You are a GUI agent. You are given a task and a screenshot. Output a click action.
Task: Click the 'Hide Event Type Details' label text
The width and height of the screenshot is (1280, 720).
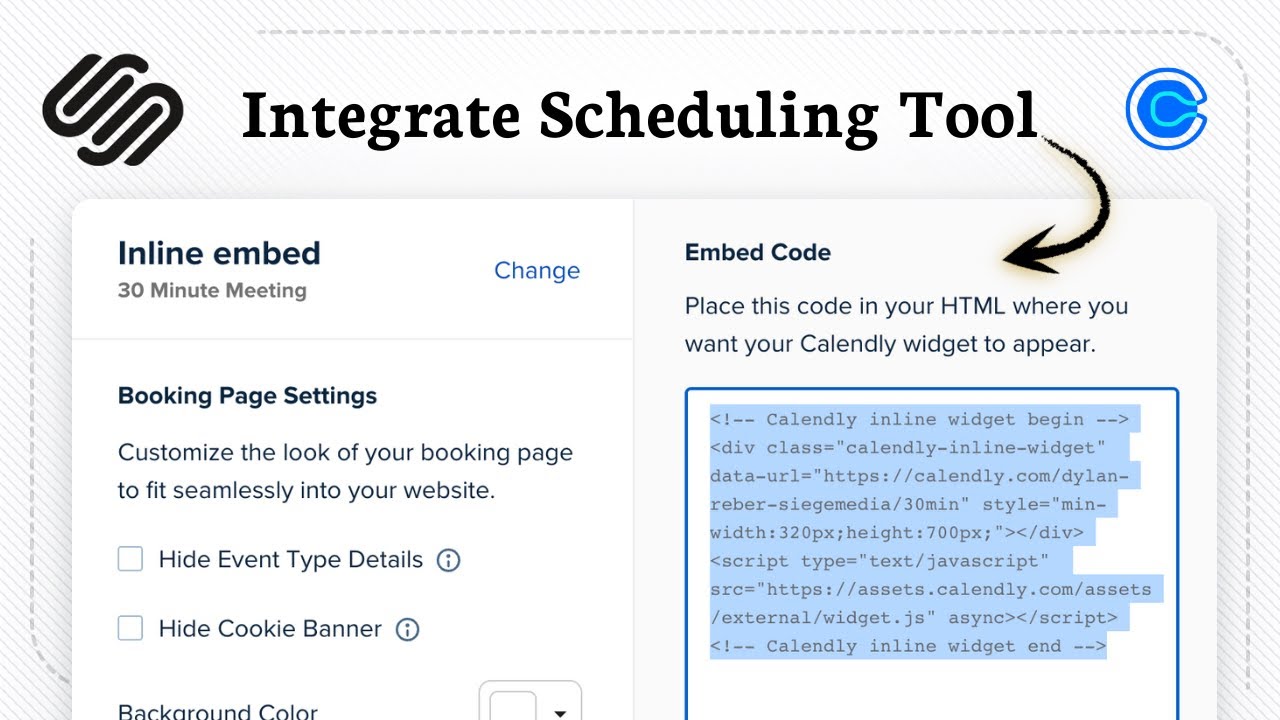coord(291,560)
